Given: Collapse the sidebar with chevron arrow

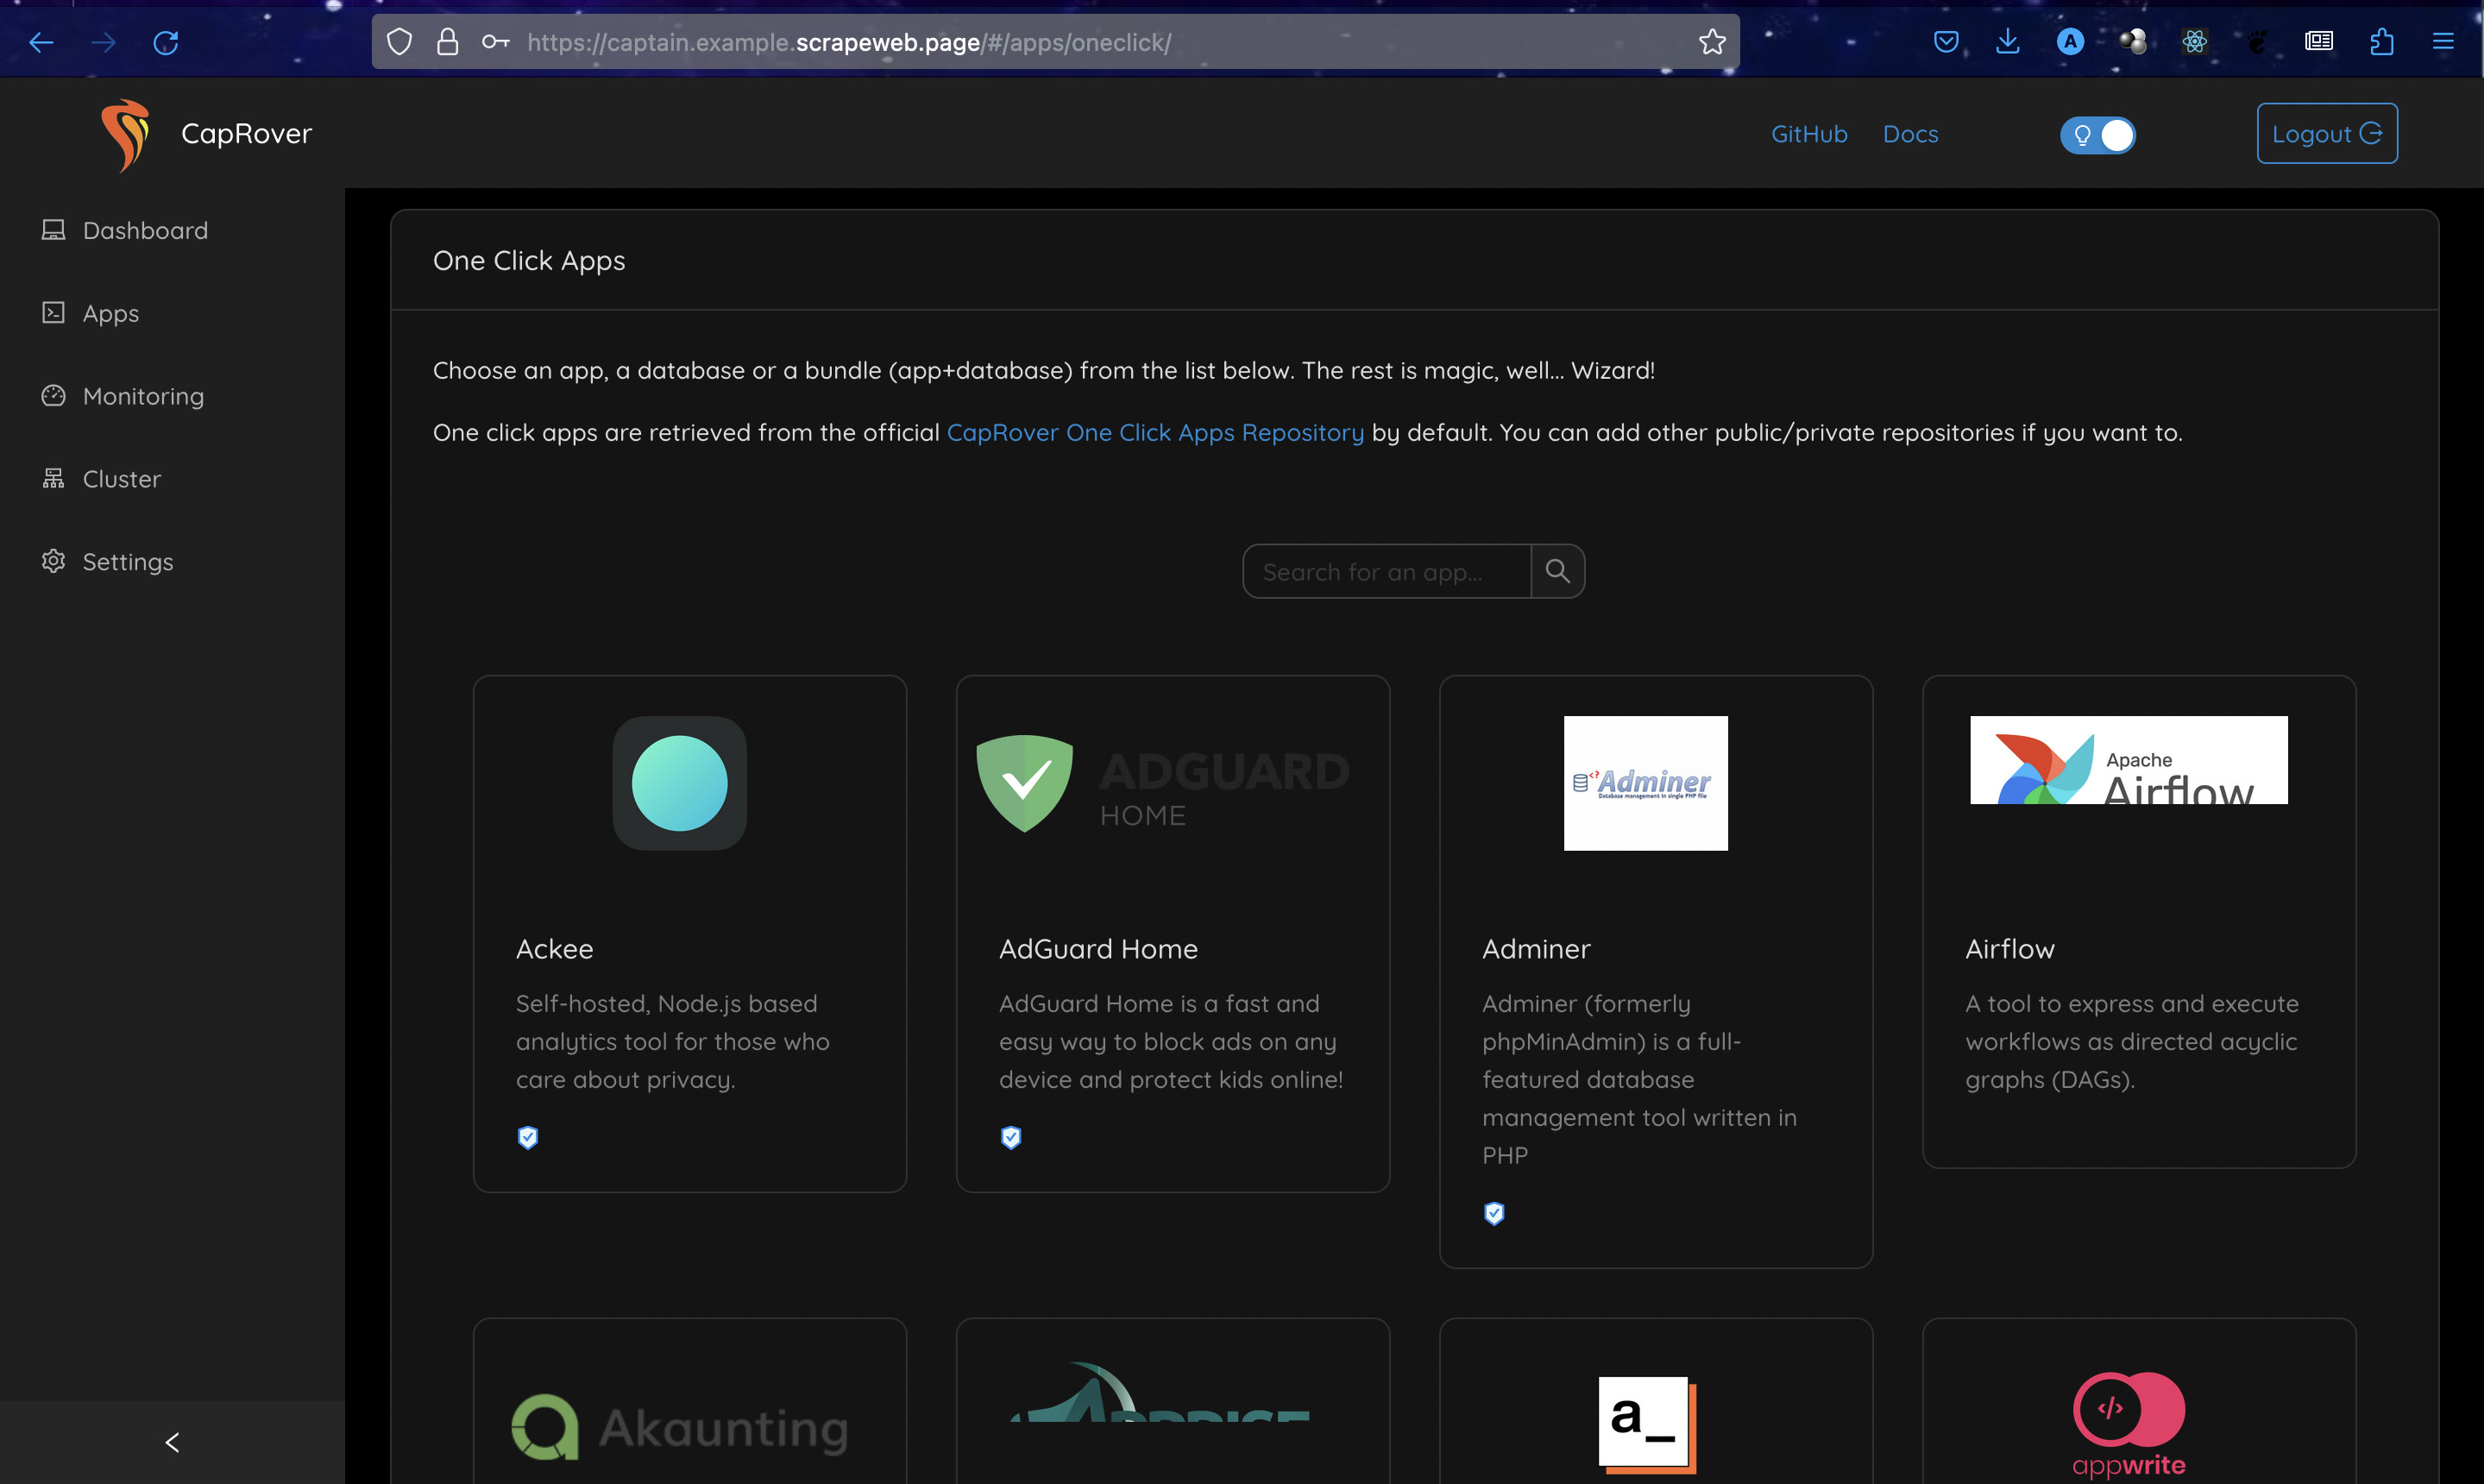Looking at the screenshot, I should 172,1442.
